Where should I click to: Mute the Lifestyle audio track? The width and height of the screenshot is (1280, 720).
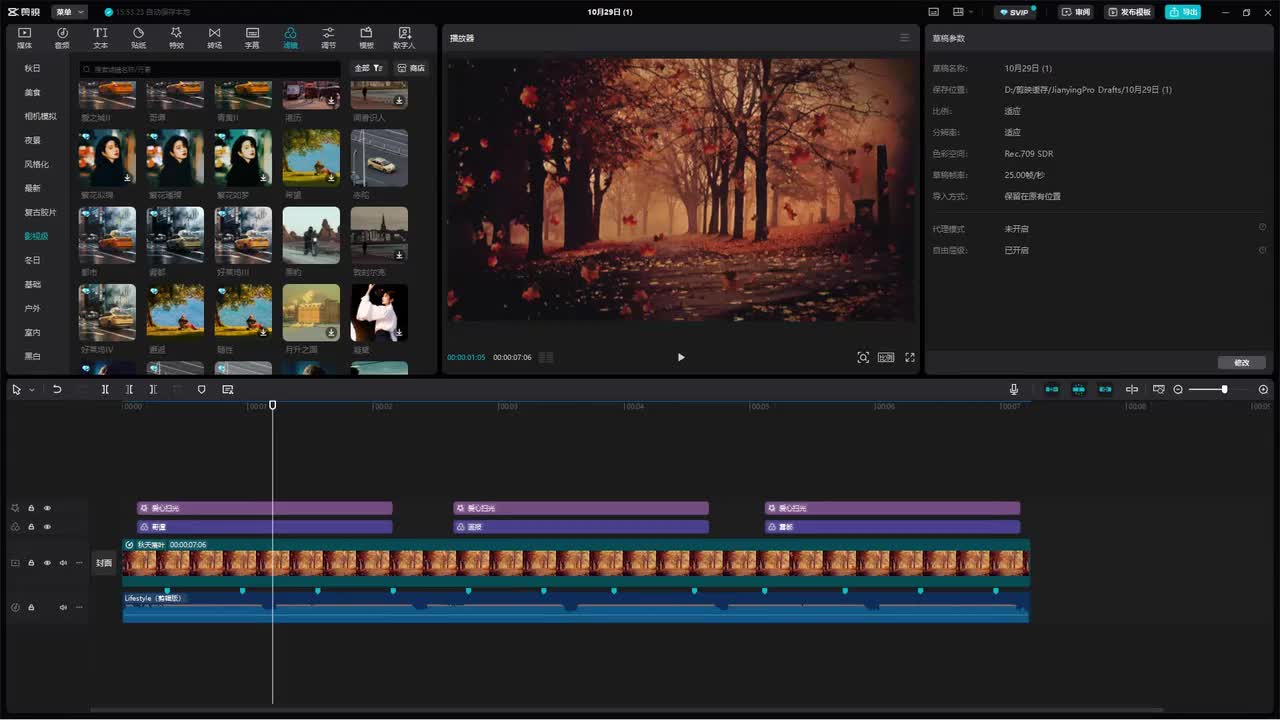(63, 607)
